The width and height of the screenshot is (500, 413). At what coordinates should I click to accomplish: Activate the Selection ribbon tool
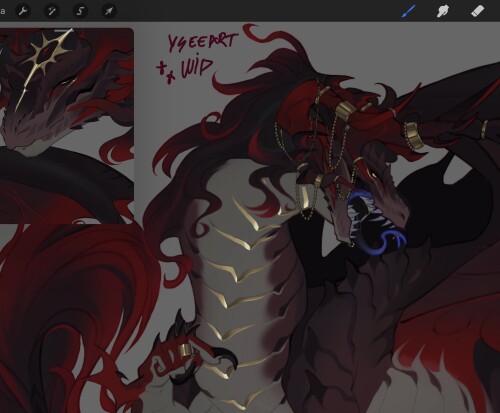coord(80,11)
